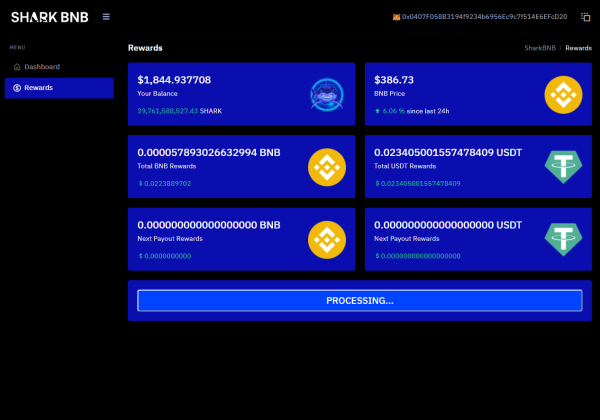This screenshot has width=600, height=420.
Task: Click the Rewards page heading
Action: (x=145, y=48)
